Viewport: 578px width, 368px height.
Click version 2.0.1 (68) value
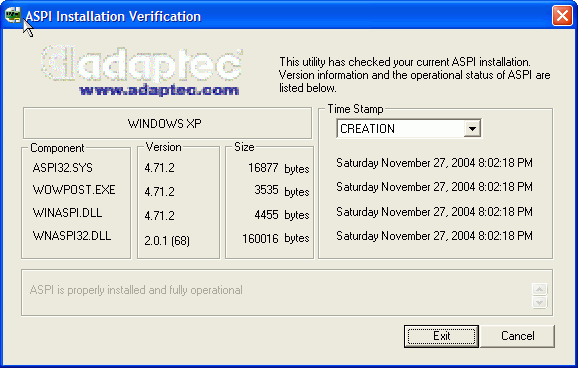[167, 241]
